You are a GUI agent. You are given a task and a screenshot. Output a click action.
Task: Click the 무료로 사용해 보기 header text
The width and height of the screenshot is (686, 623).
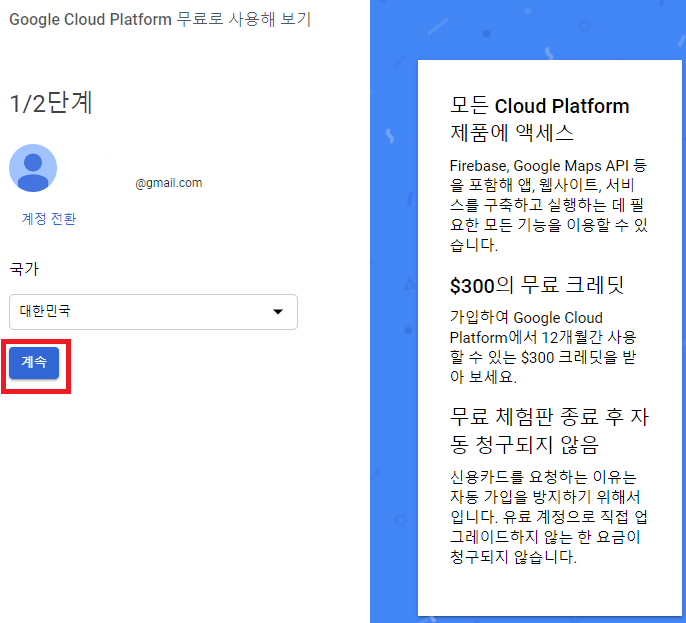point(243,20)
